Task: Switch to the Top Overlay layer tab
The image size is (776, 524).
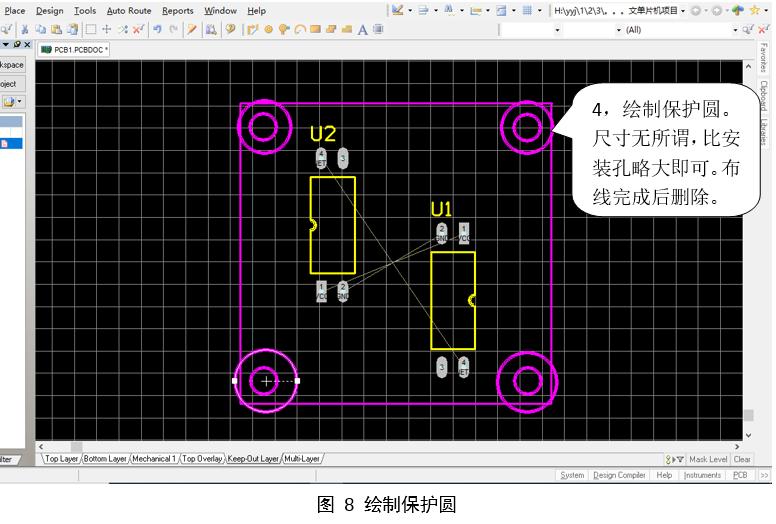Action: (202, 459)
